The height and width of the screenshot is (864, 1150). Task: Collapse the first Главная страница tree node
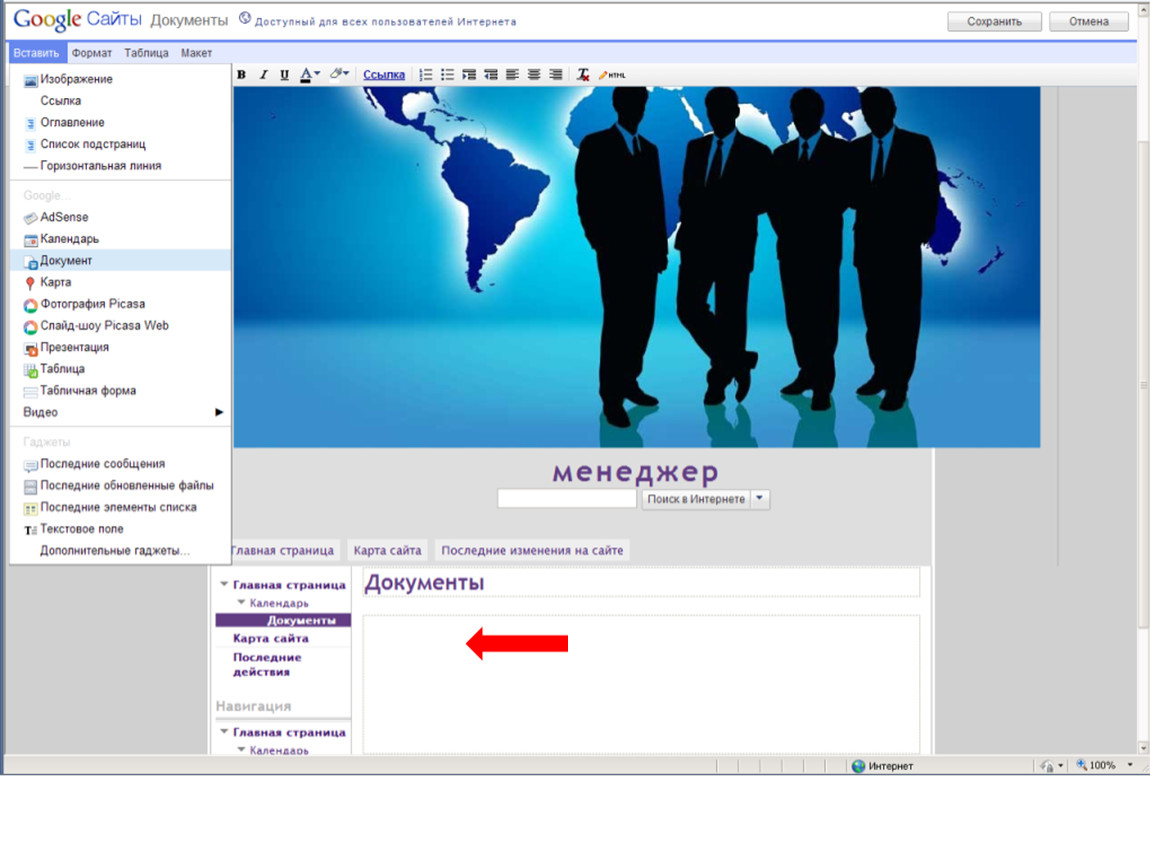pos(224,585)
